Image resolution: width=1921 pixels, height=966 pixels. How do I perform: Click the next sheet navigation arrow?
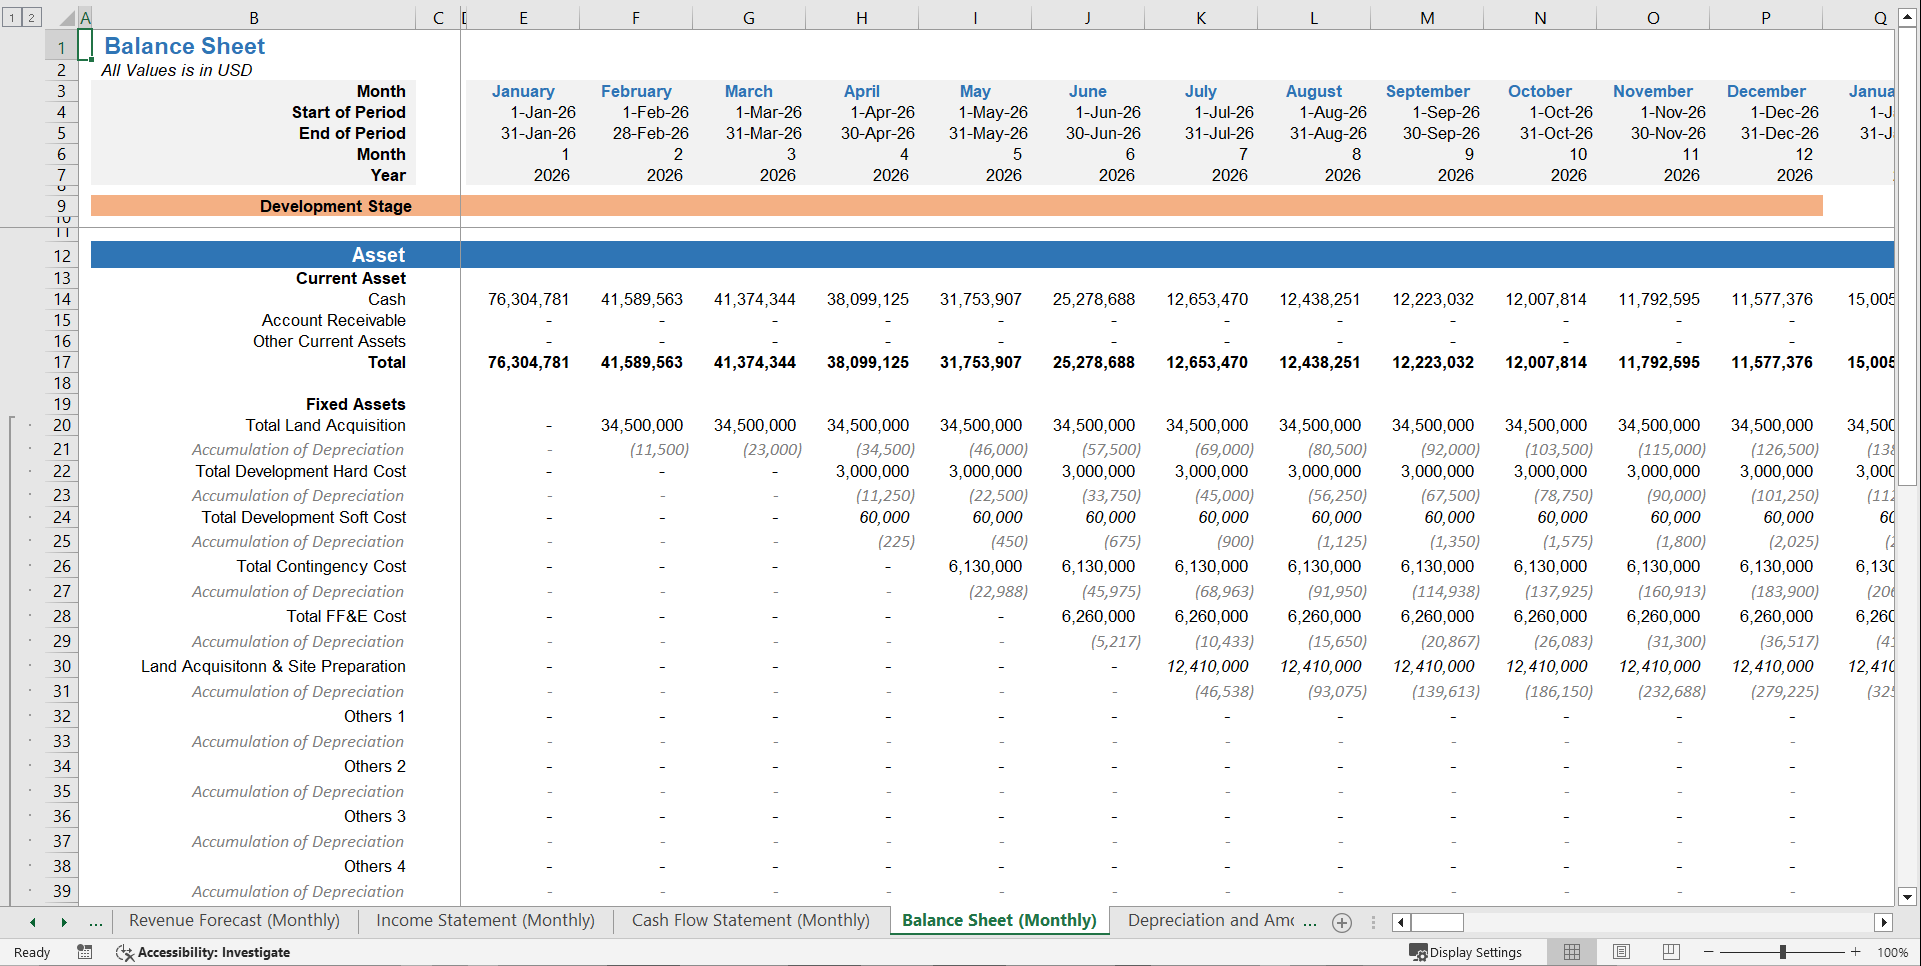coord(64,922)
